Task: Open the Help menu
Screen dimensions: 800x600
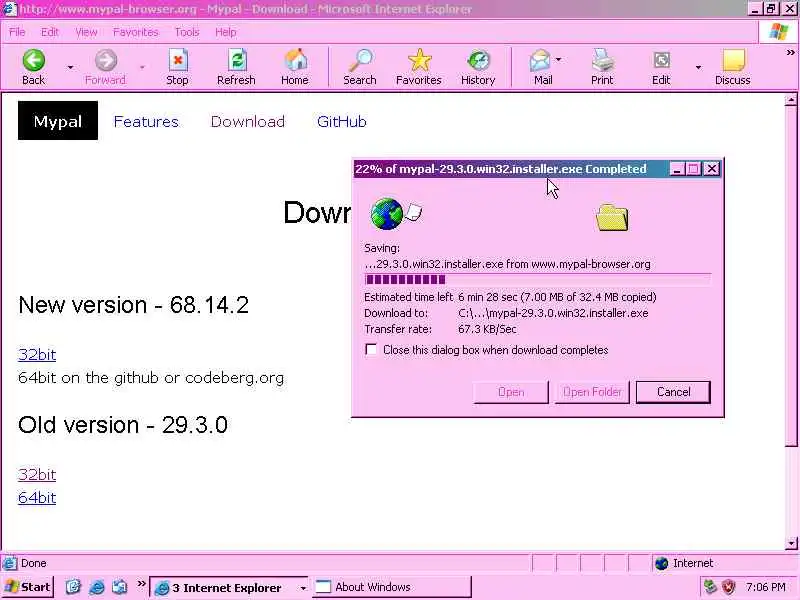Action: (x=226, y=32)
